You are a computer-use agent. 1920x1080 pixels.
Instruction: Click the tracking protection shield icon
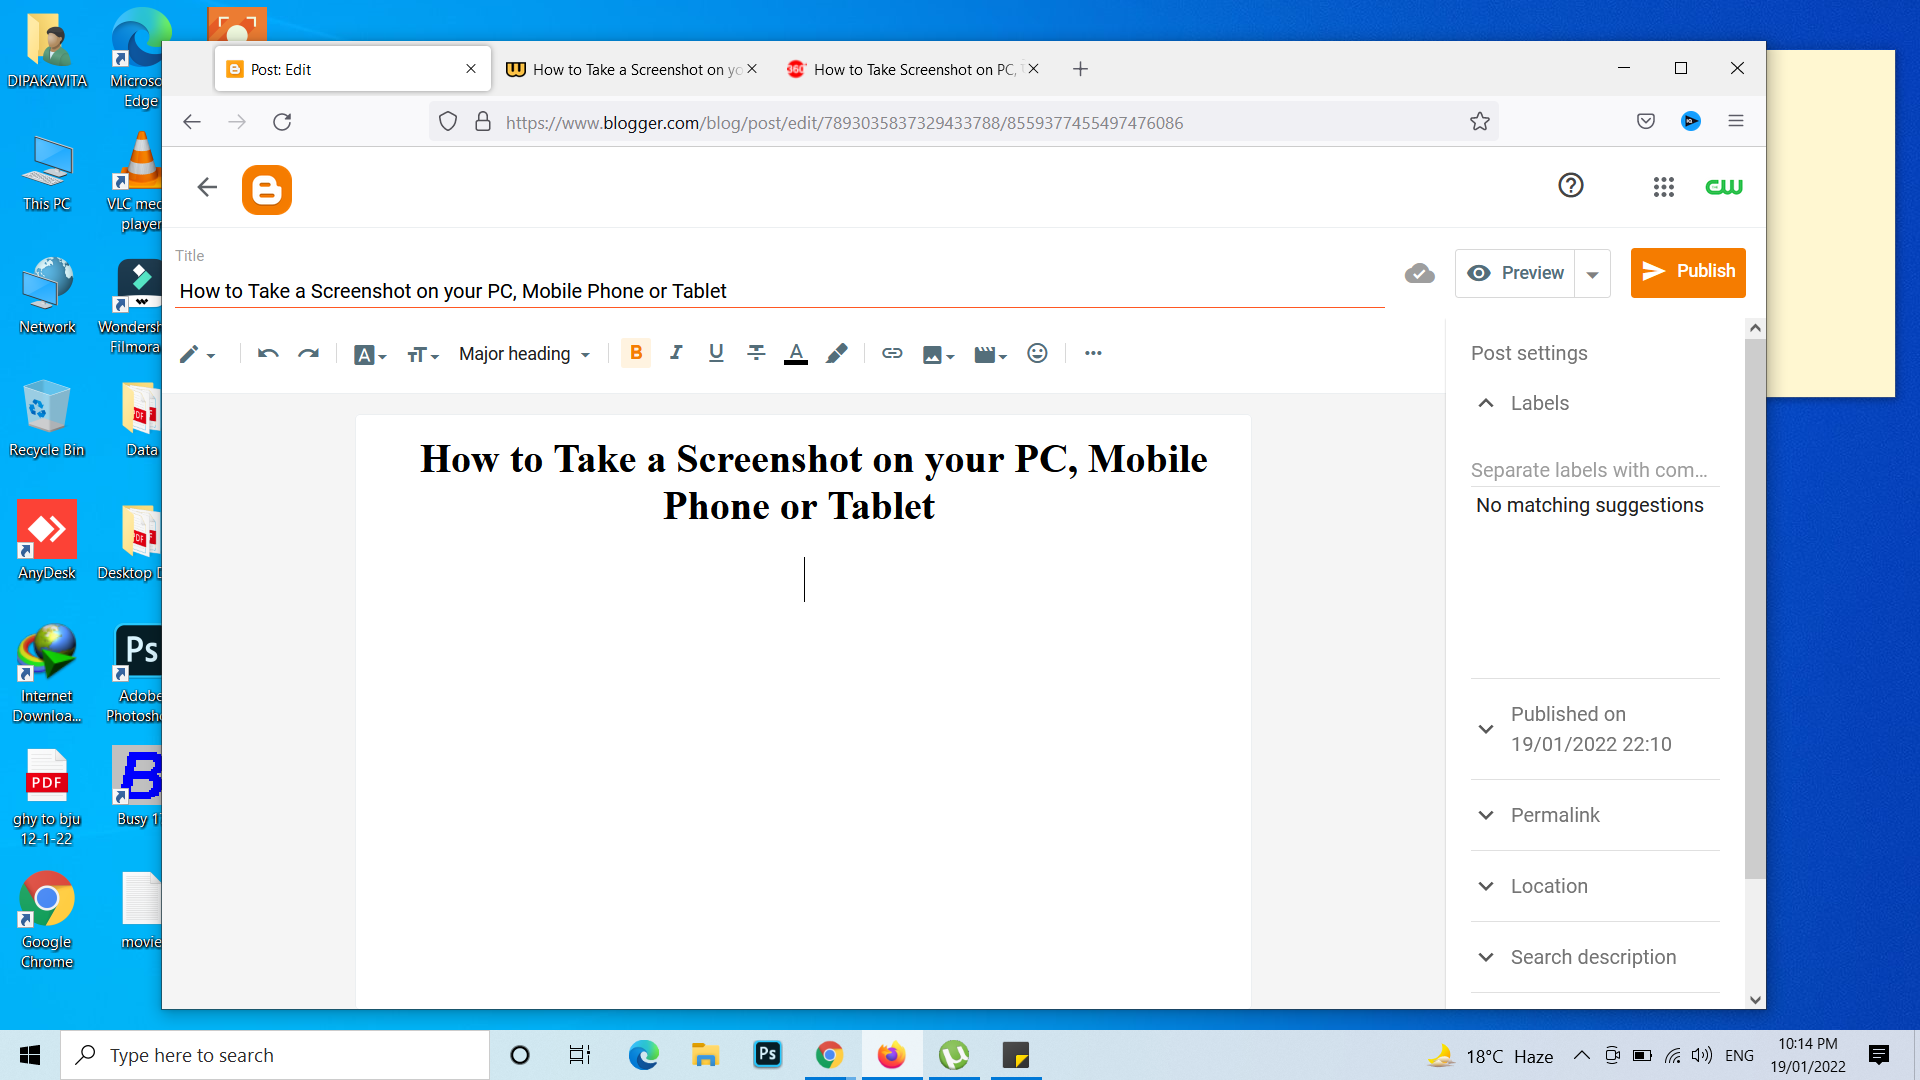pos(448,122)
